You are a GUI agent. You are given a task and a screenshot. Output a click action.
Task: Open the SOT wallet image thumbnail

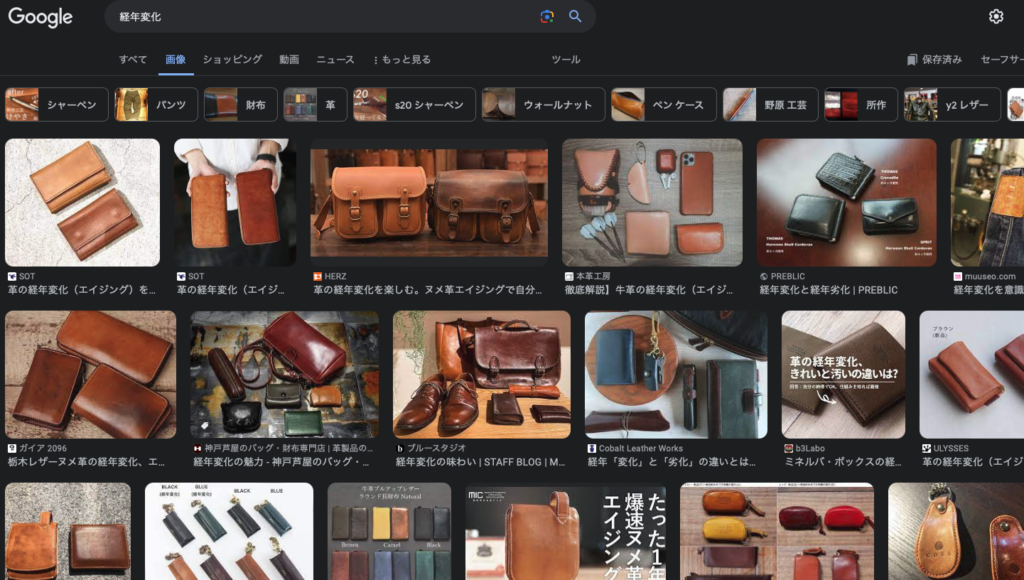click(x=83, y=203)
